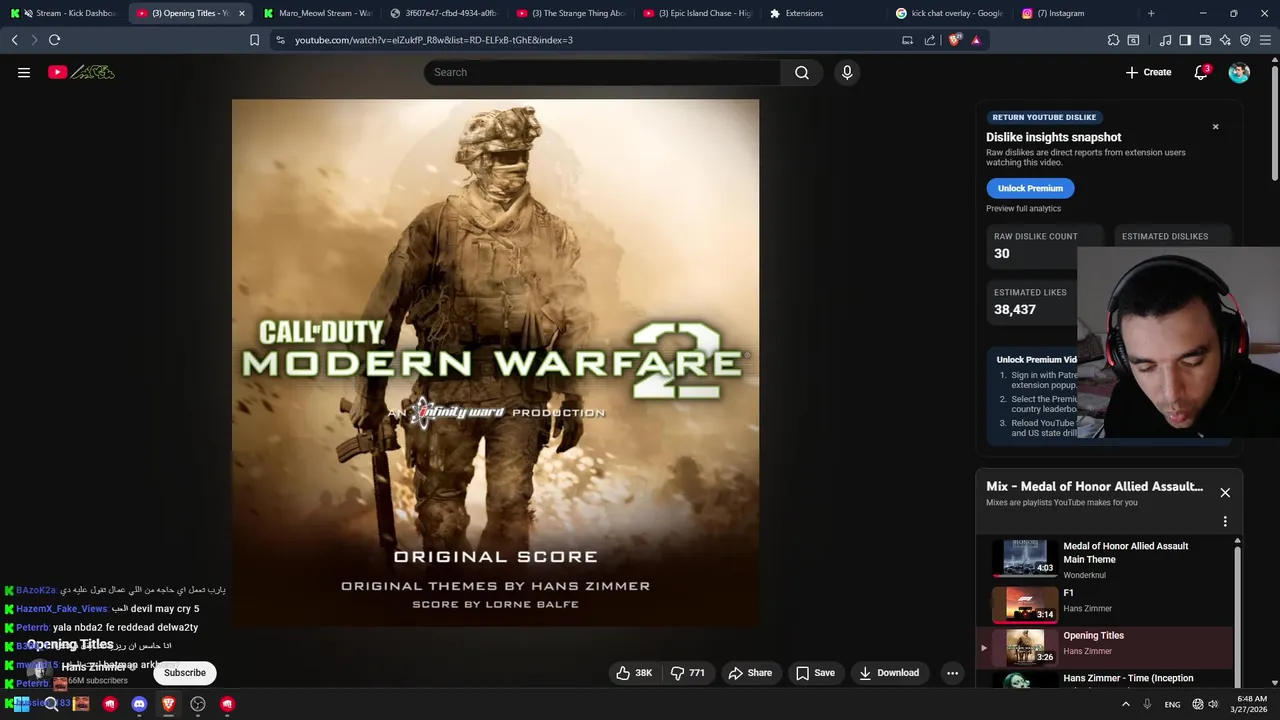
Task: Focus the YouTube search field
Action: (602, 72)
